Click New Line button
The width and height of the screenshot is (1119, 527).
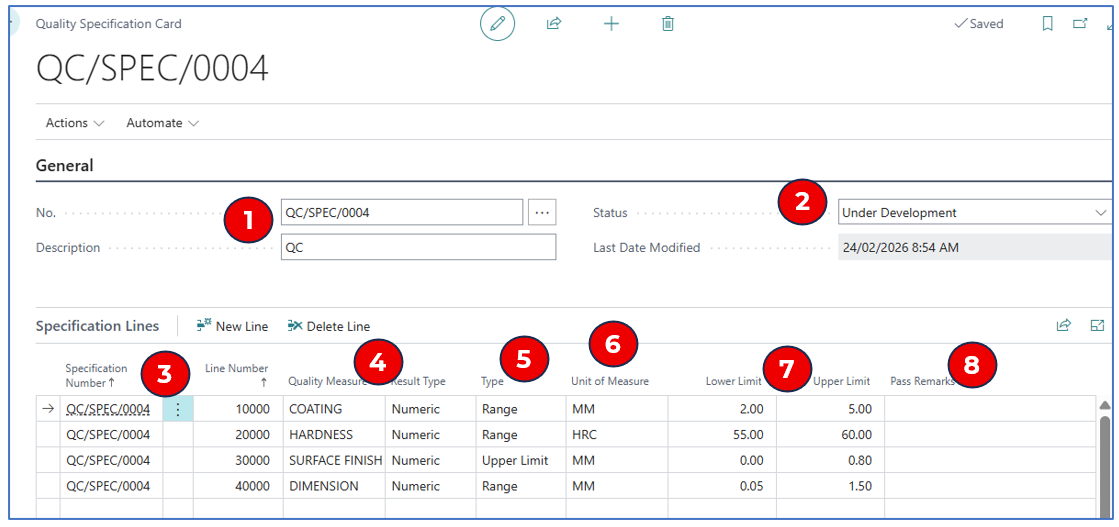click(232, 326)
